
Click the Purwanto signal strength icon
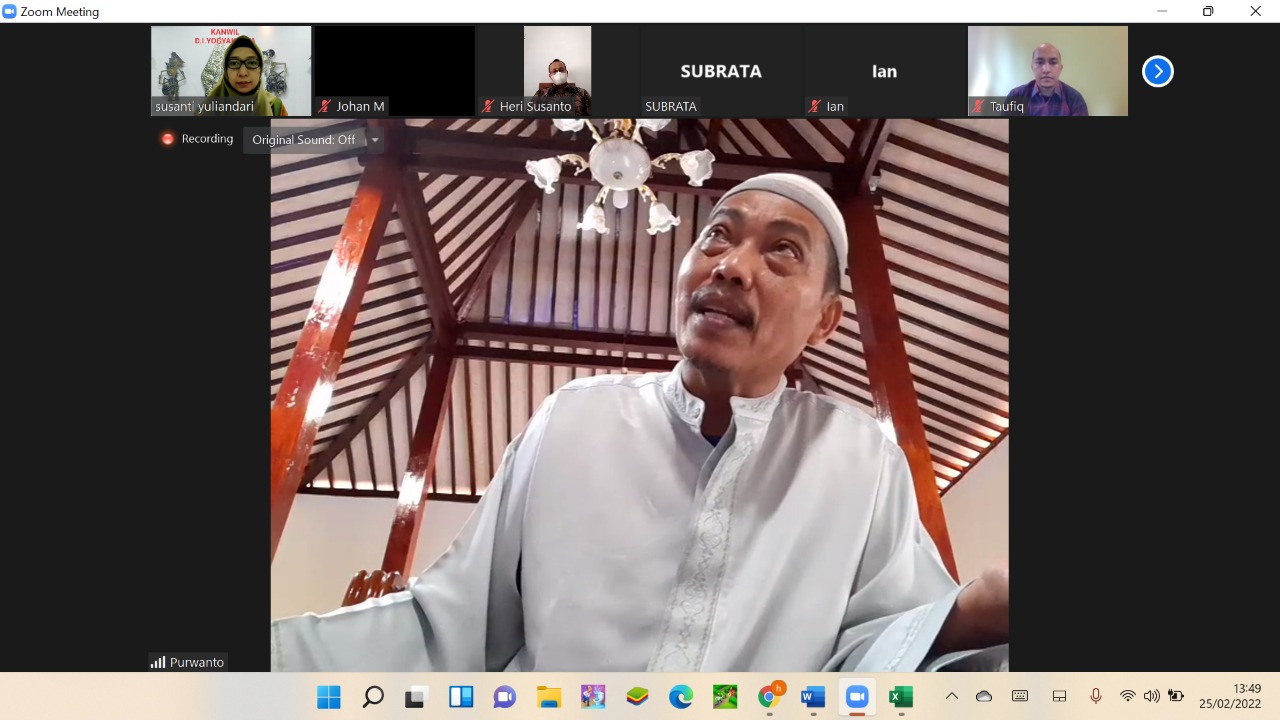pyautogui.click(x=158, y=662)
